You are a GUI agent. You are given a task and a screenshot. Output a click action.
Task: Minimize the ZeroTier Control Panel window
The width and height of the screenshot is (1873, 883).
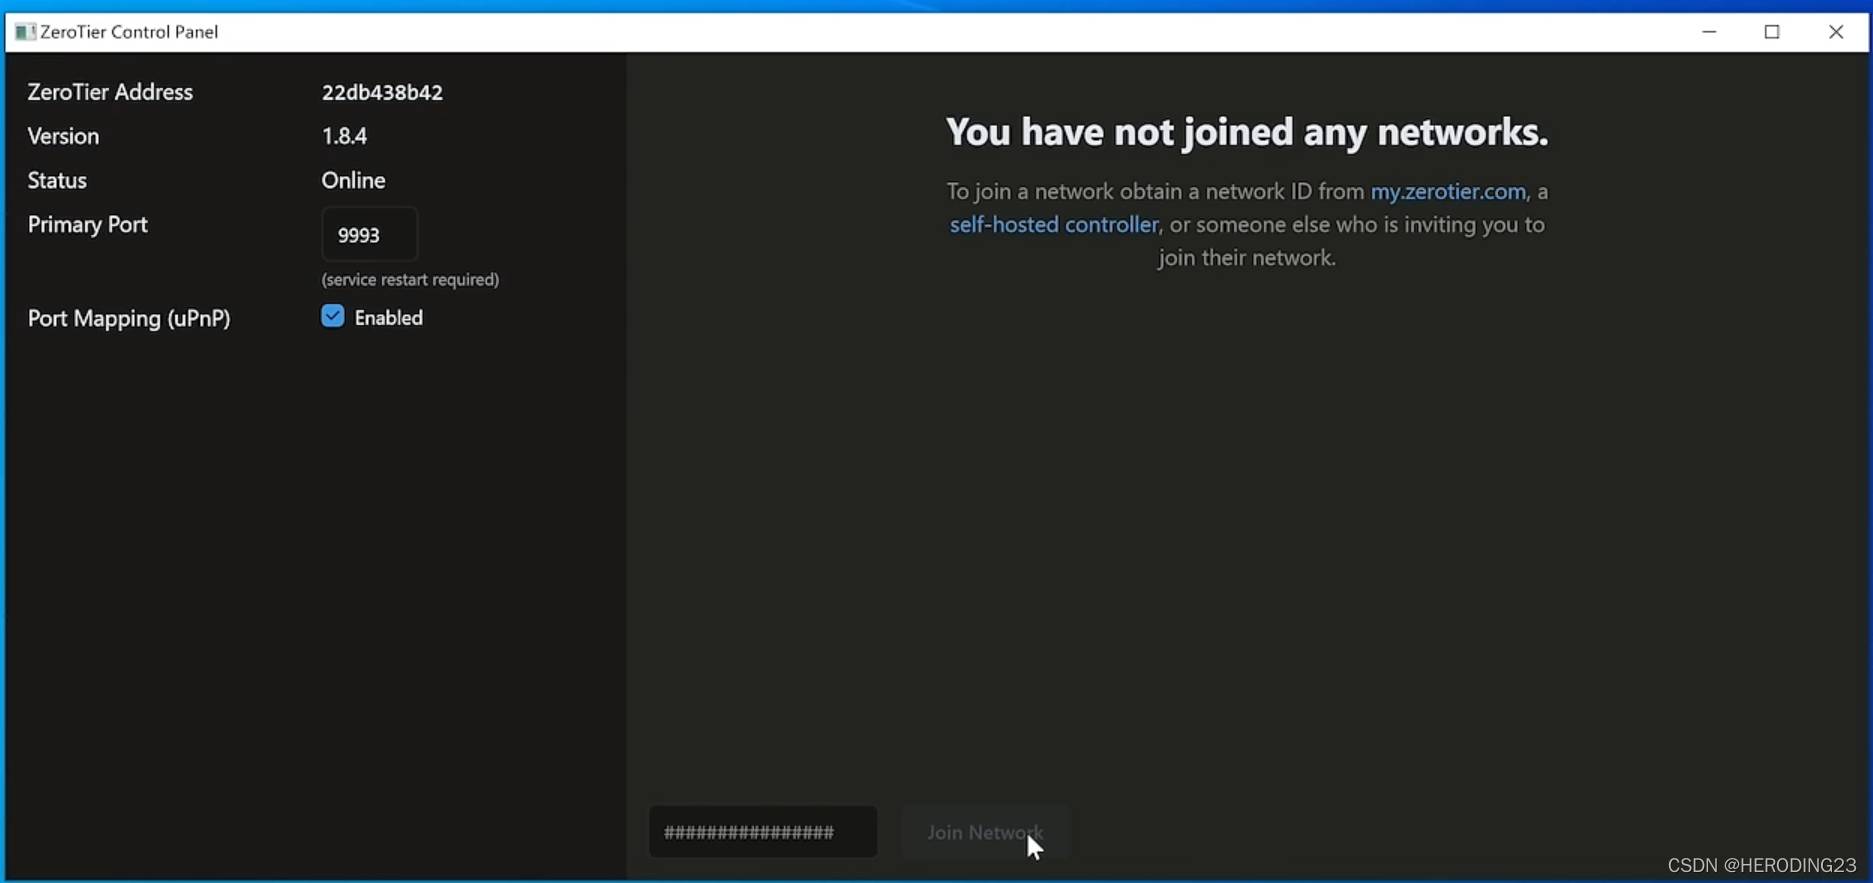coord(1709,32)
